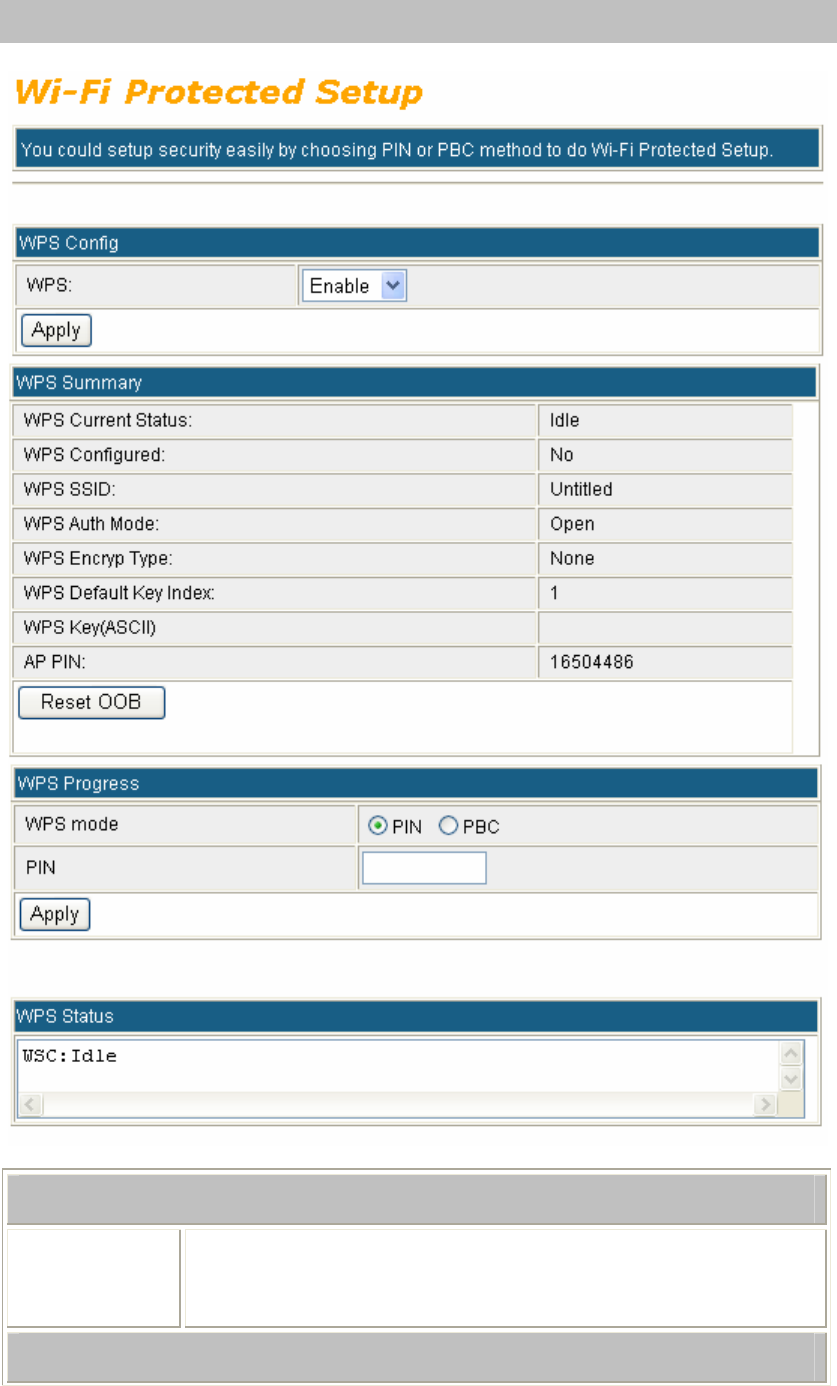Click the WPS mode label
The height and width of the screenshot is (1386, 837).
point(71,825)
